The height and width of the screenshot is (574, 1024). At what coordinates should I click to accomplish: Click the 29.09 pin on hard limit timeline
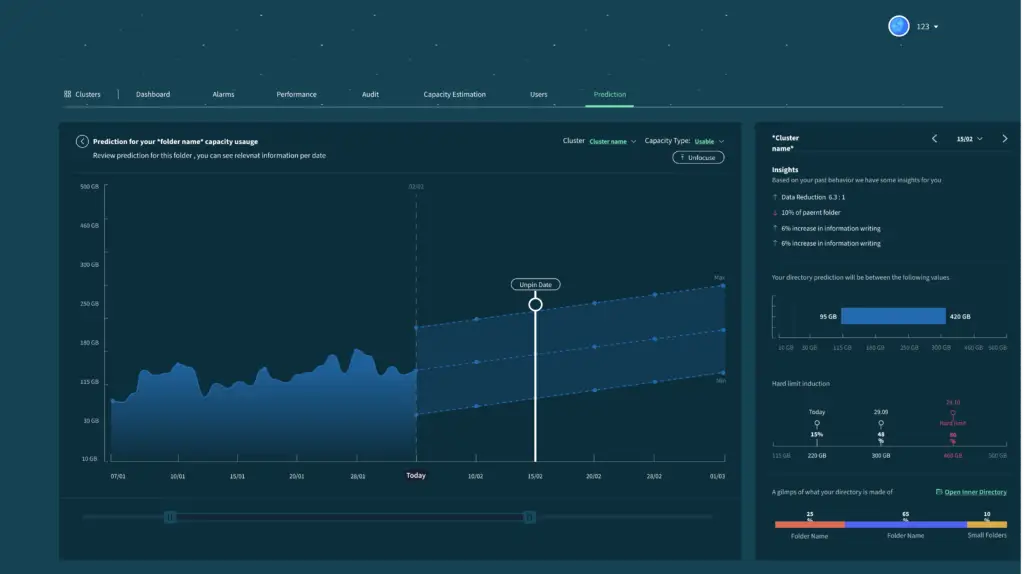pyautogui.click(x=880, y=423)
